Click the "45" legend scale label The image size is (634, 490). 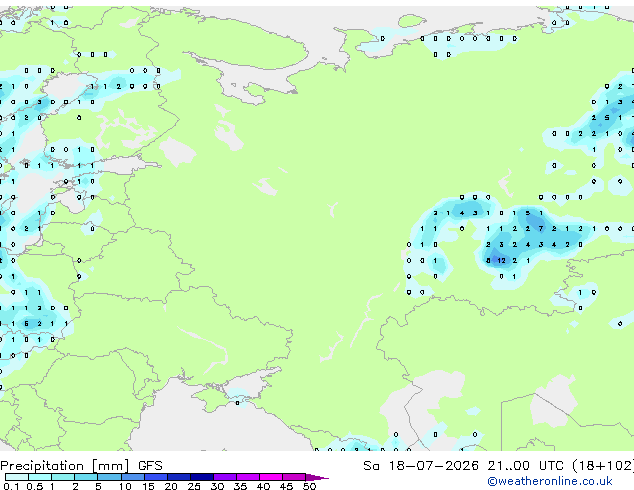(x=286, y=486)
